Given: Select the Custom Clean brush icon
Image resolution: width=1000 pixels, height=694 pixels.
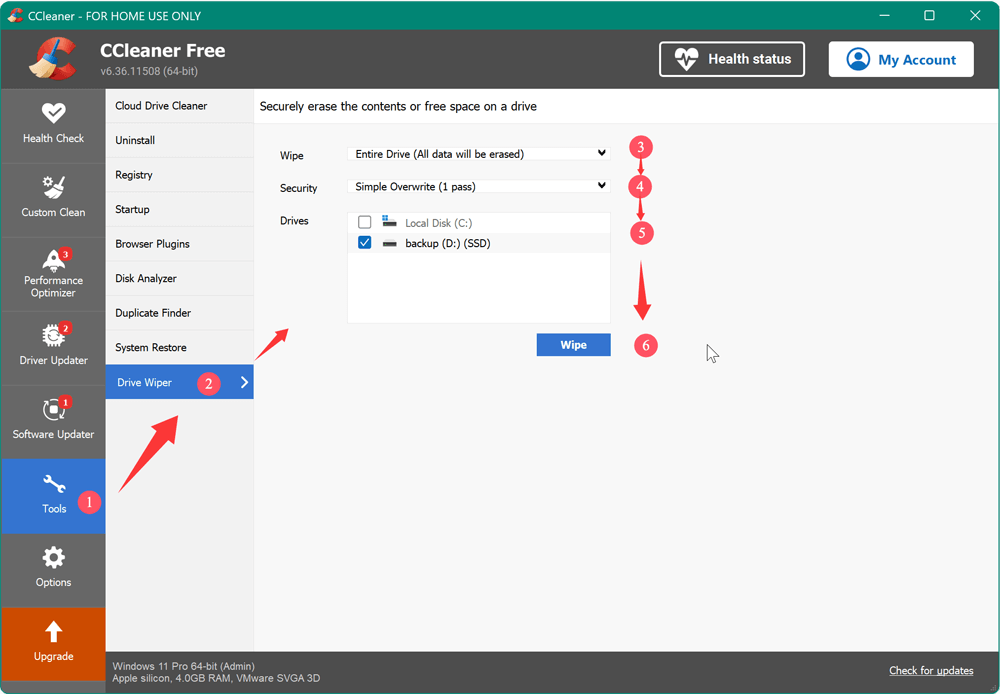Looking at the screenshot, I should coord(53,187).
